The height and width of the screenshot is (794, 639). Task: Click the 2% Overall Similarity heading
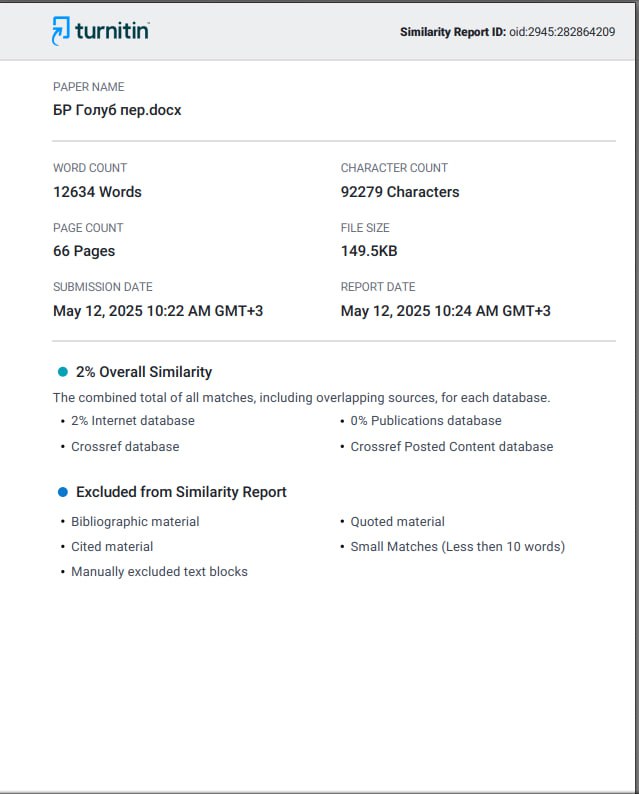pos(144,372)
